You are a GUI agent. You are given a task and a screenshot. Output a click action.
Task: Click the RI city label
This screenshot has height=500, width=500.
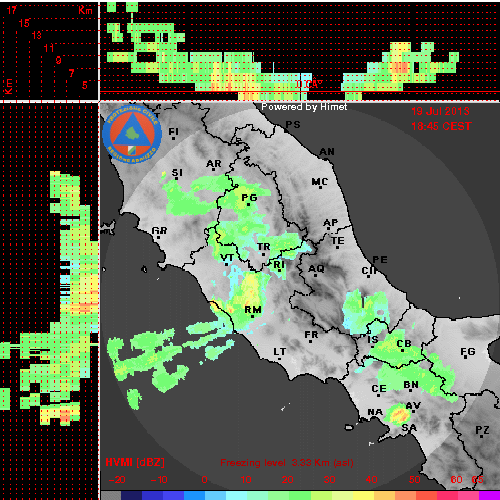[x=279, y=265]
